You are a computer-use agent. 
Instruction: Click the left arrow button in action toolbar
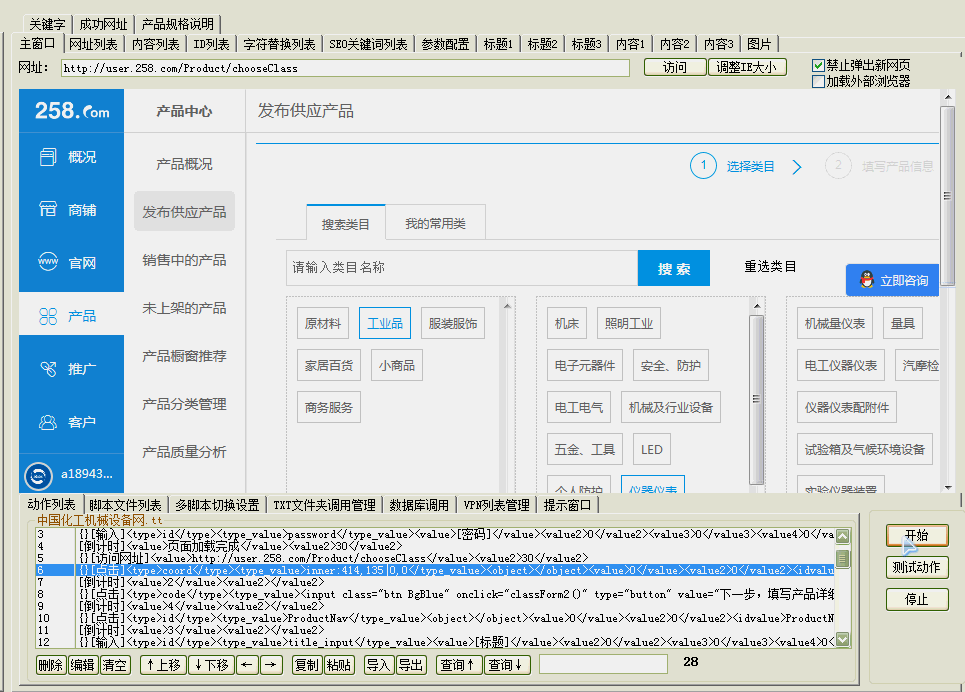coord(247,665)
